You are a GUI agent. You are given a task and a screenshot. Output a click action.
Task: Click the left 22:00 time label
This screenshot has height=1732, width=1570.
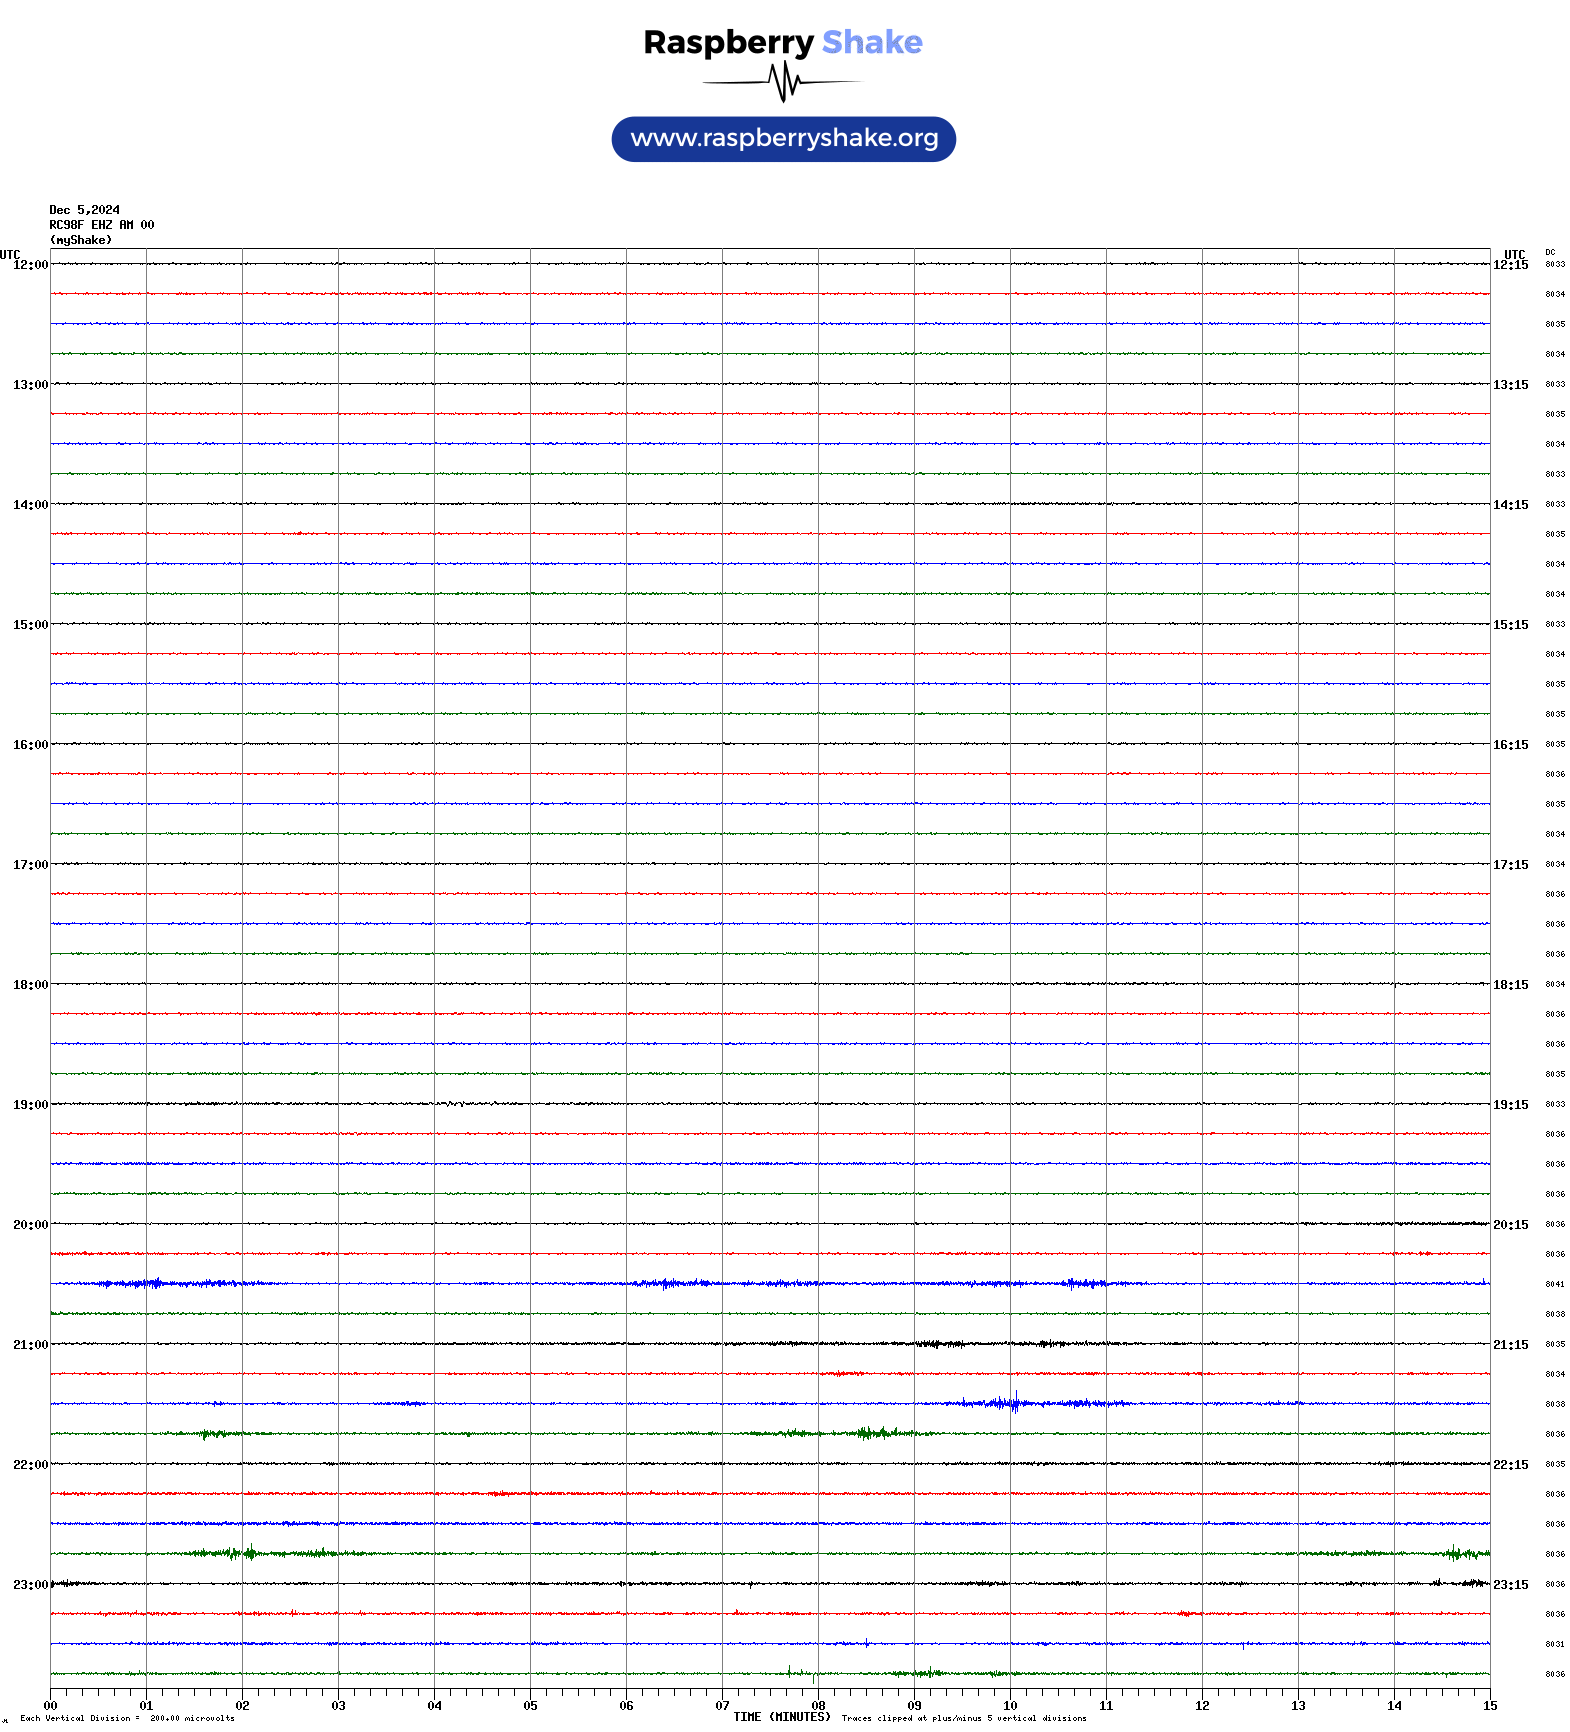pos(30,1465)
